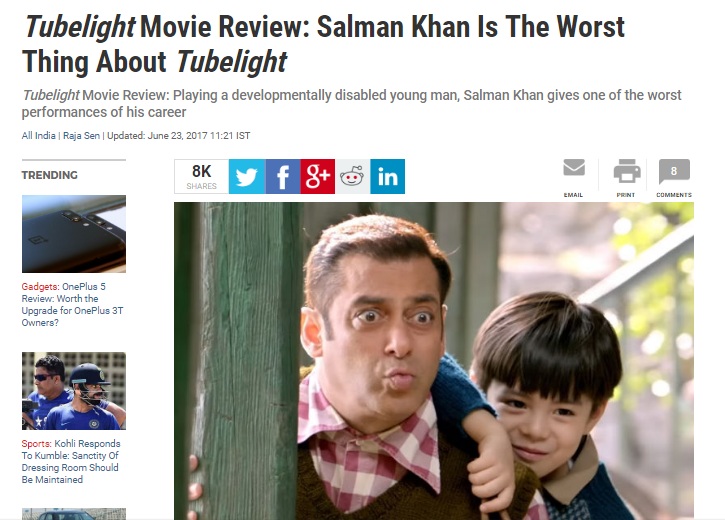Share the review on Facebook
This screenshot has width=725, height=520.
283,177
